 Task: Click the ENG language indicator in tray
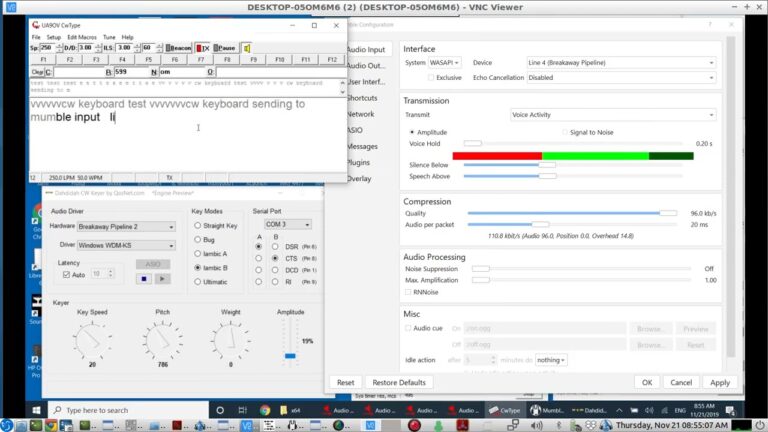pyautogui.click(x=680, y=410)
